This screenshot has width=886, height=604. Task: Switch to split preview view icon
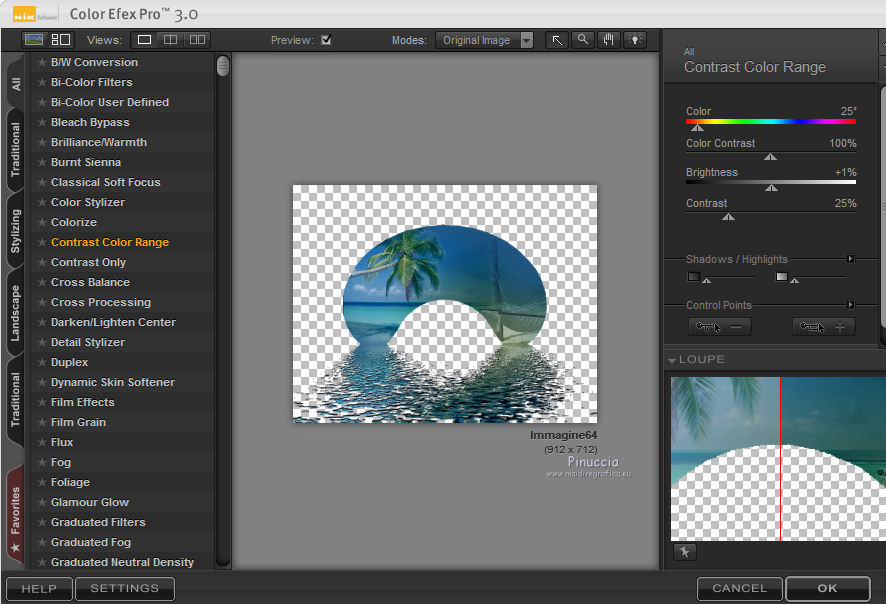pos(171,40)
